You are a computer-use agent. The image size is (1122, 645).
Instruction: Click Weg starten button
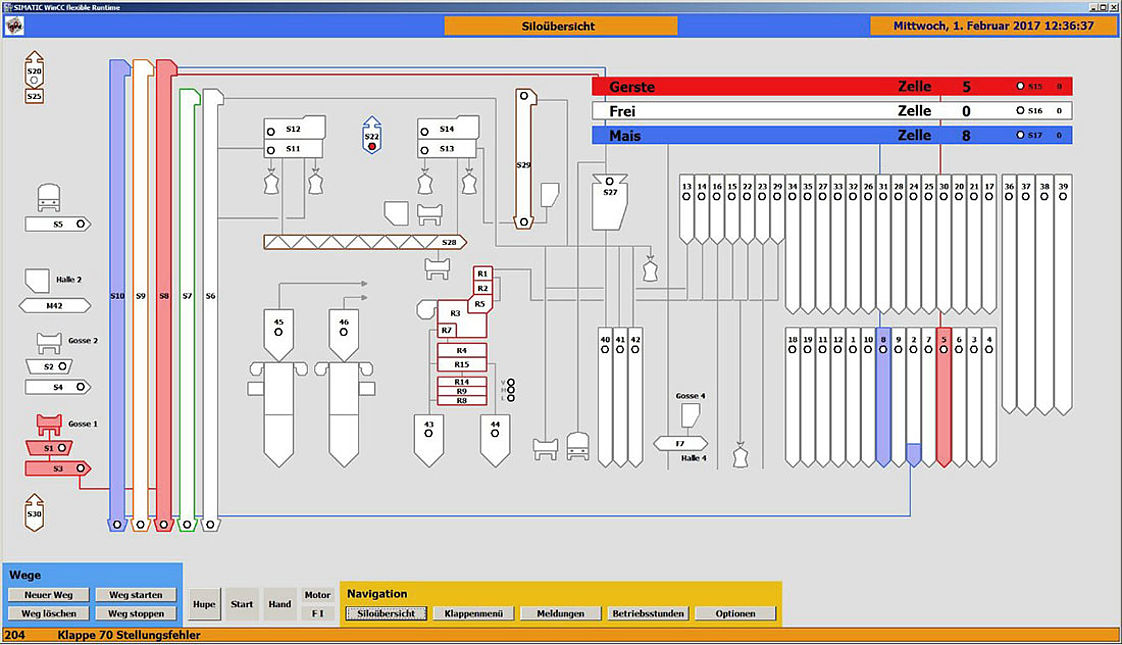pyautogui.click(x=136, y=595)
